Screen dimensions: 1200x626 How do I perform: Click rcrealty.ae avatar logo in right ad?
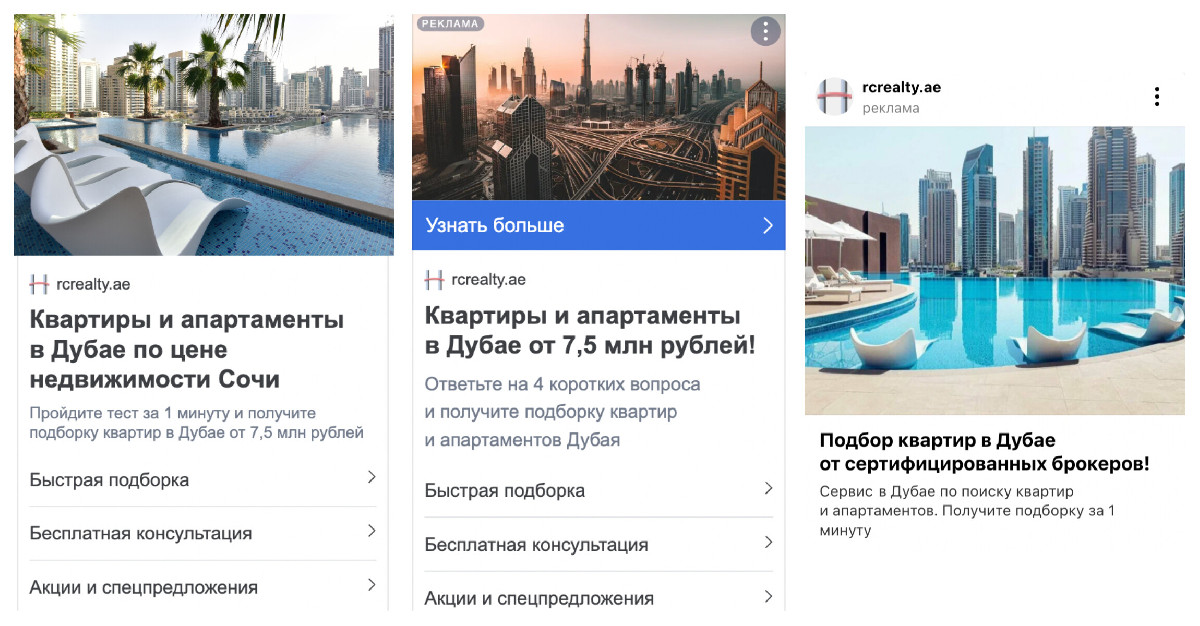pos(833,97)
